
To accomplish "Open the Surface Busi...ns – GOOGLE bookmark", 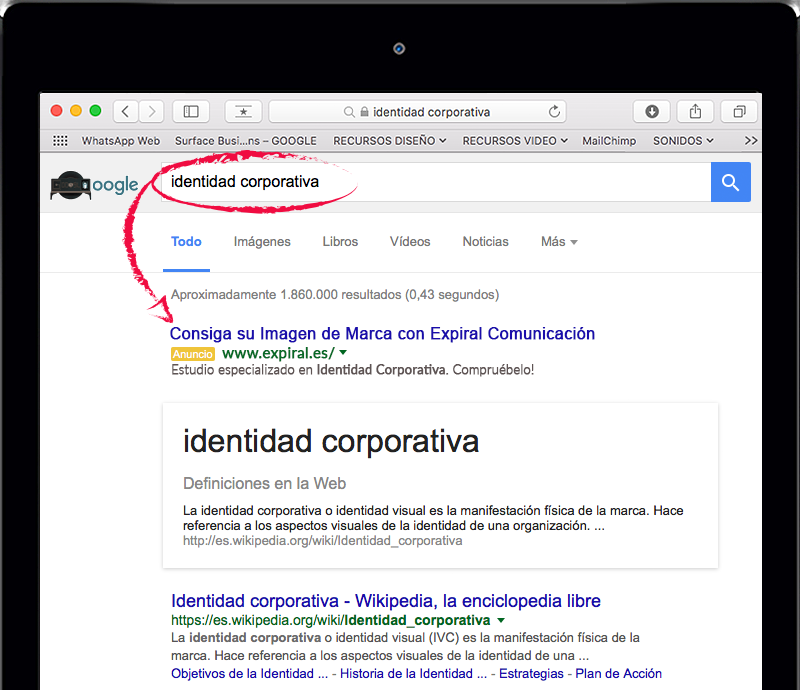I will pyautogui.click(x=246, y=140).
